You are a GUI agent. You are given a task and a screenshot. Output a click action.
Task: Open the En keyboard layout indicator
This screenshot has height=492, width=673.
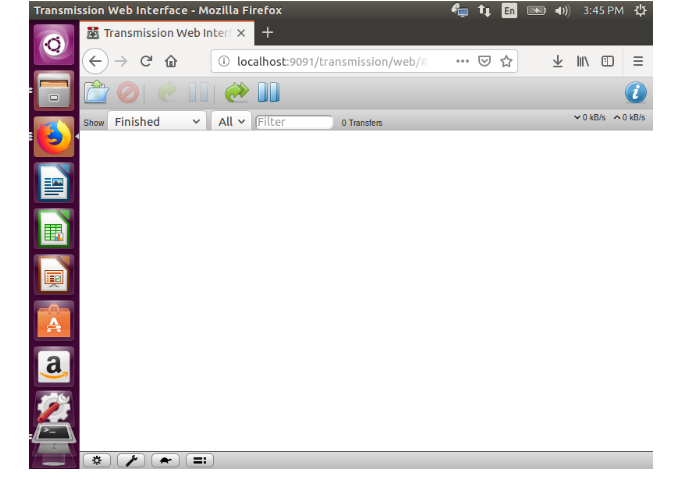tap(509, 10)
